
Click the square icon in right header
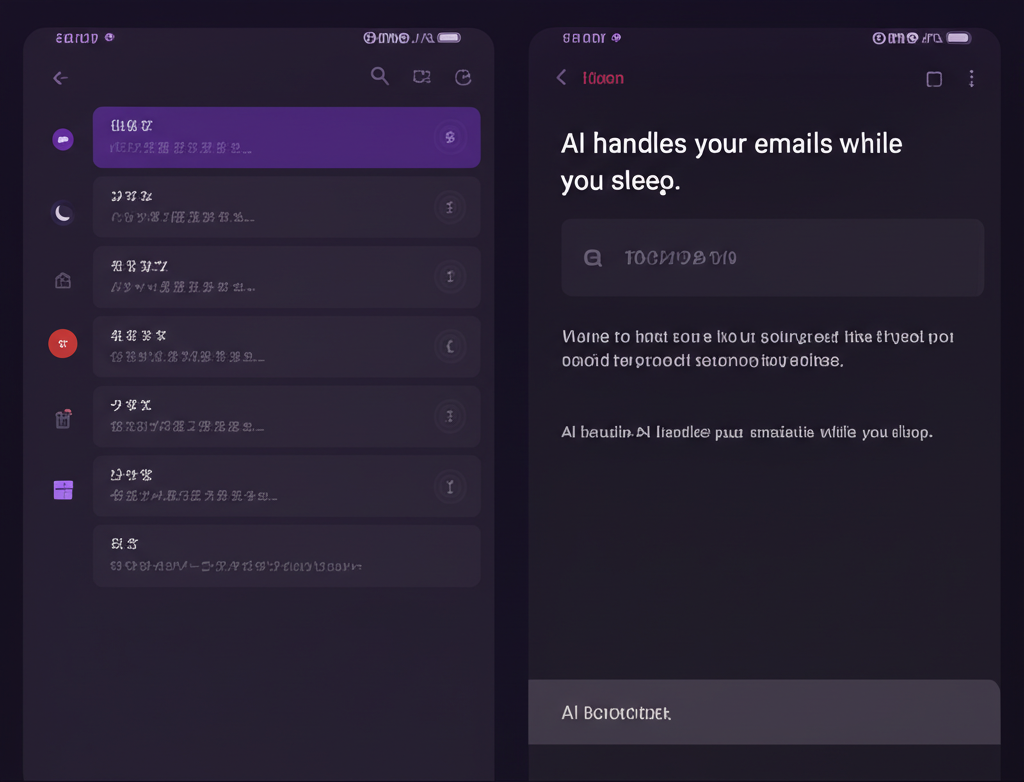[x=934, y=79]
